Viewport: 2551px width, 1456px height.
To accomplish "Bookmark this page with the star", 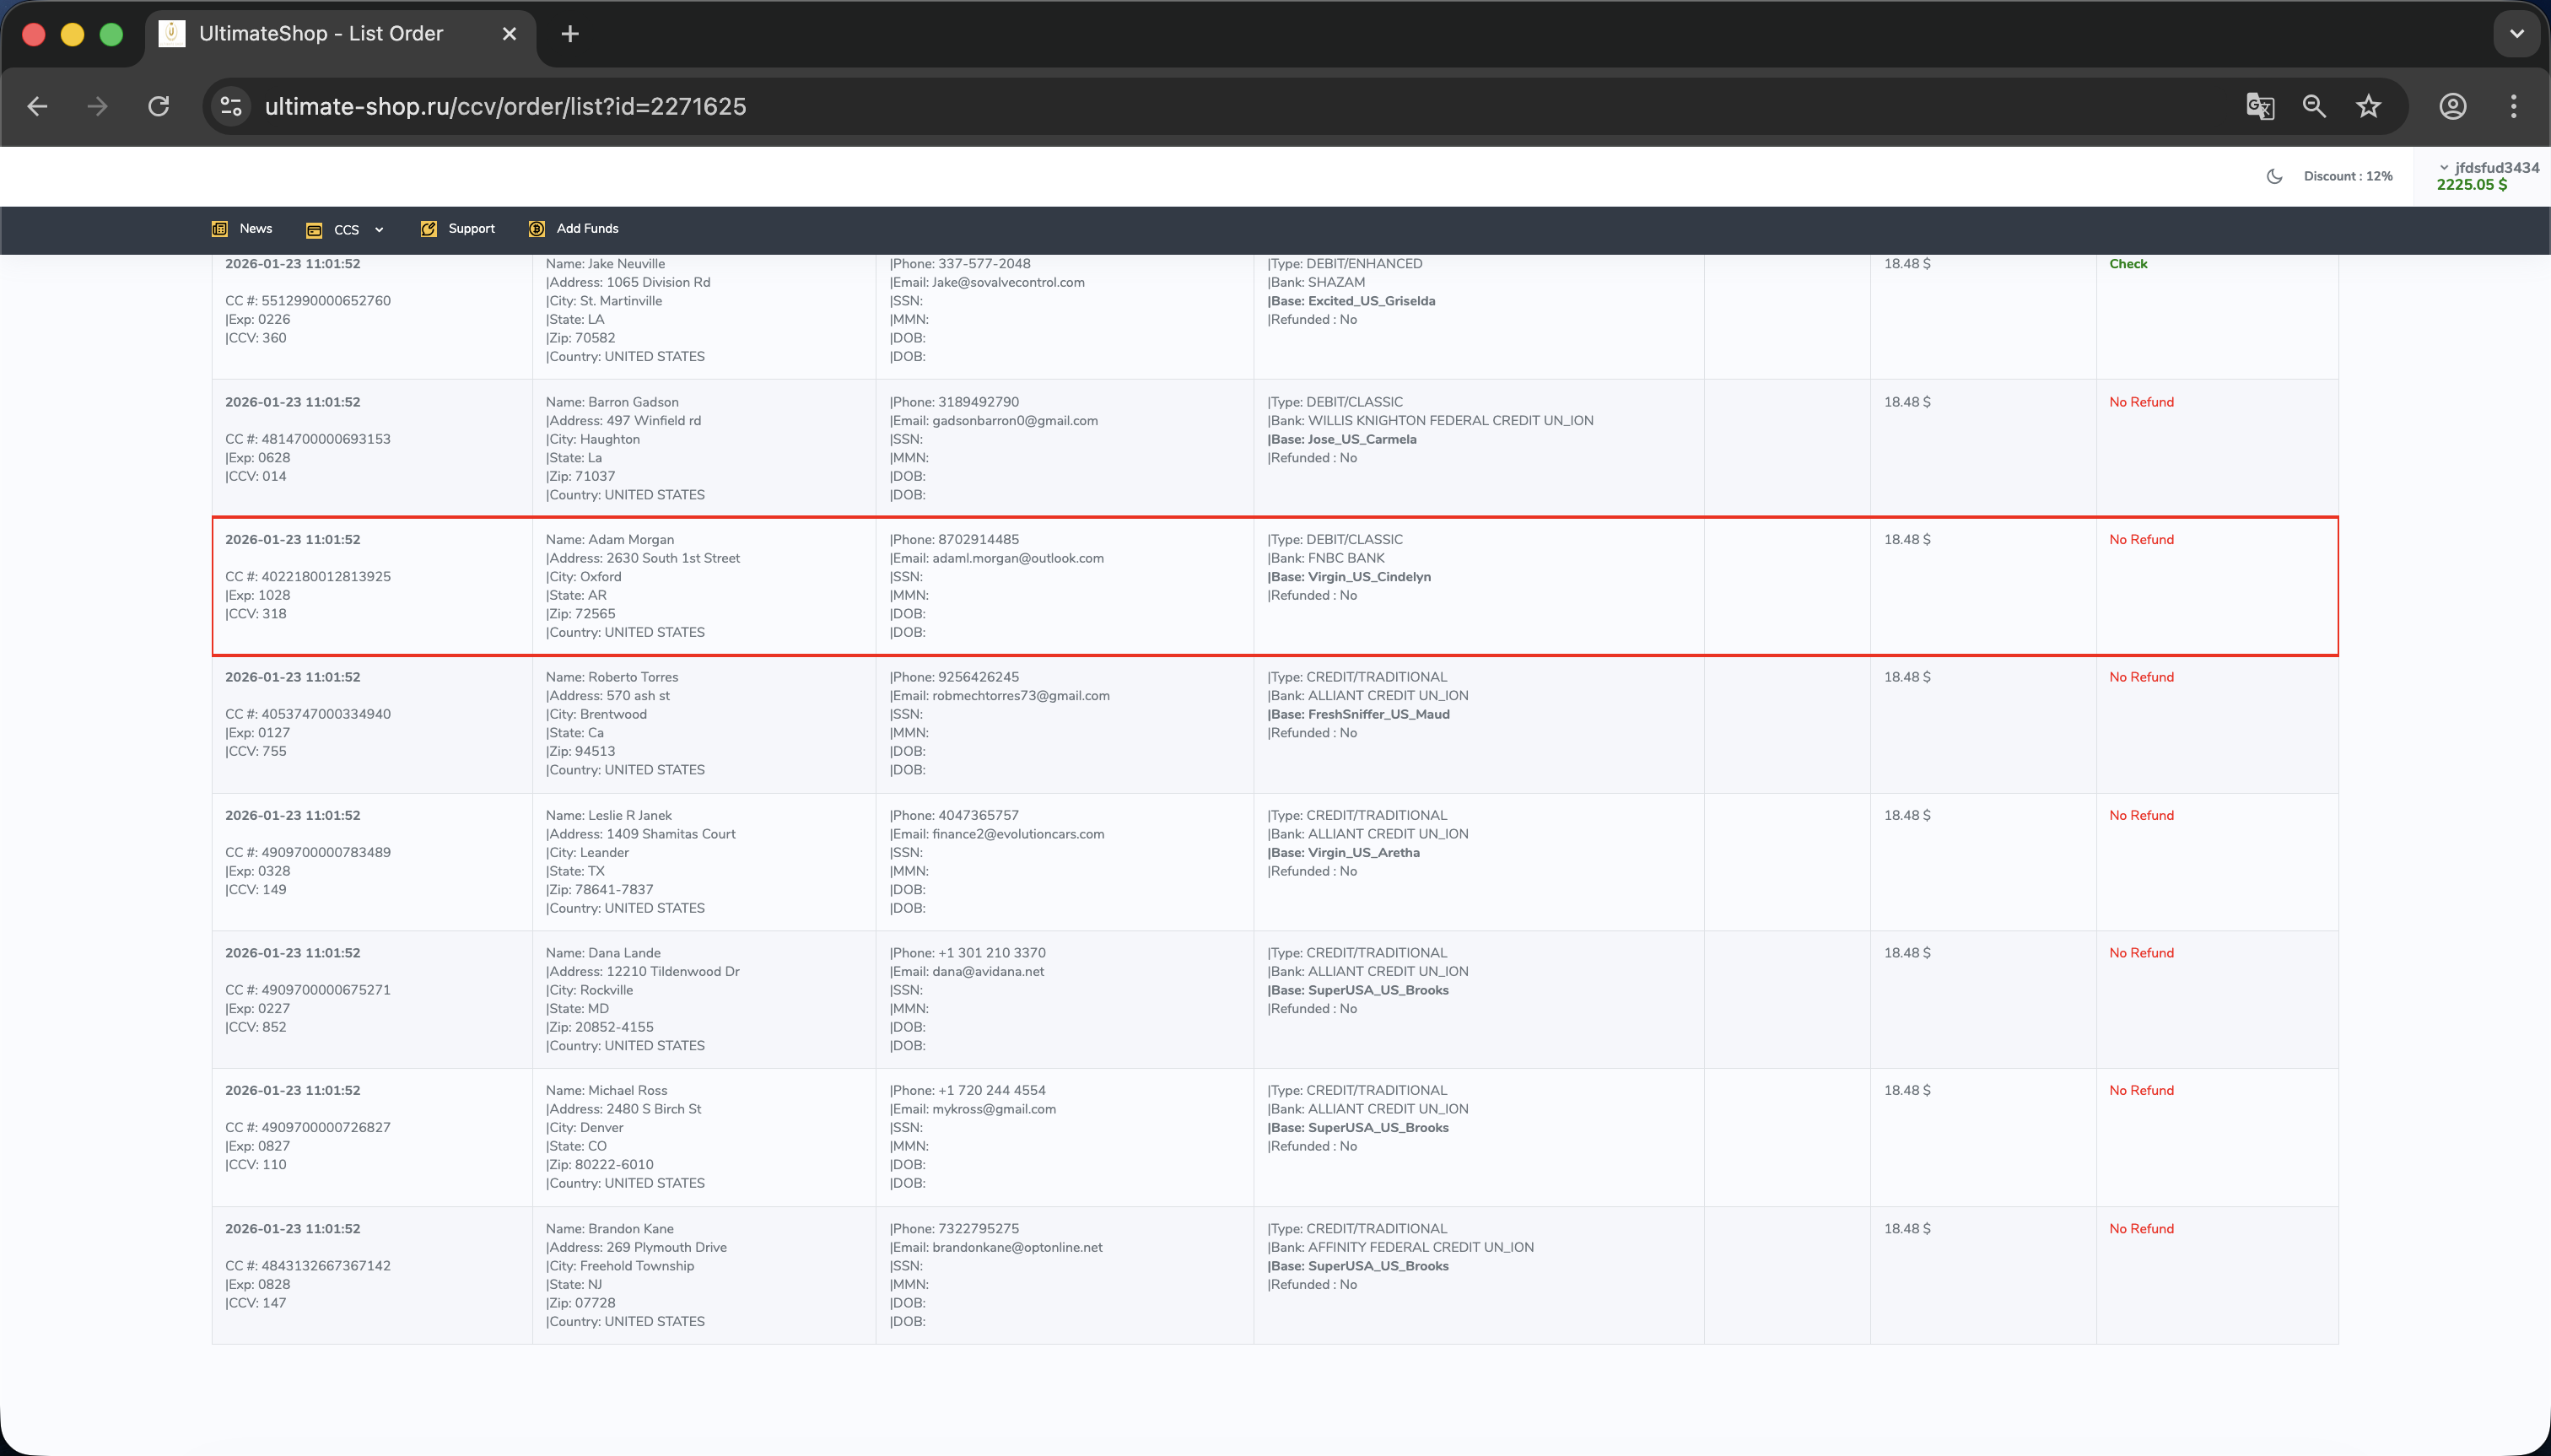I will (x=2368, y=106).
